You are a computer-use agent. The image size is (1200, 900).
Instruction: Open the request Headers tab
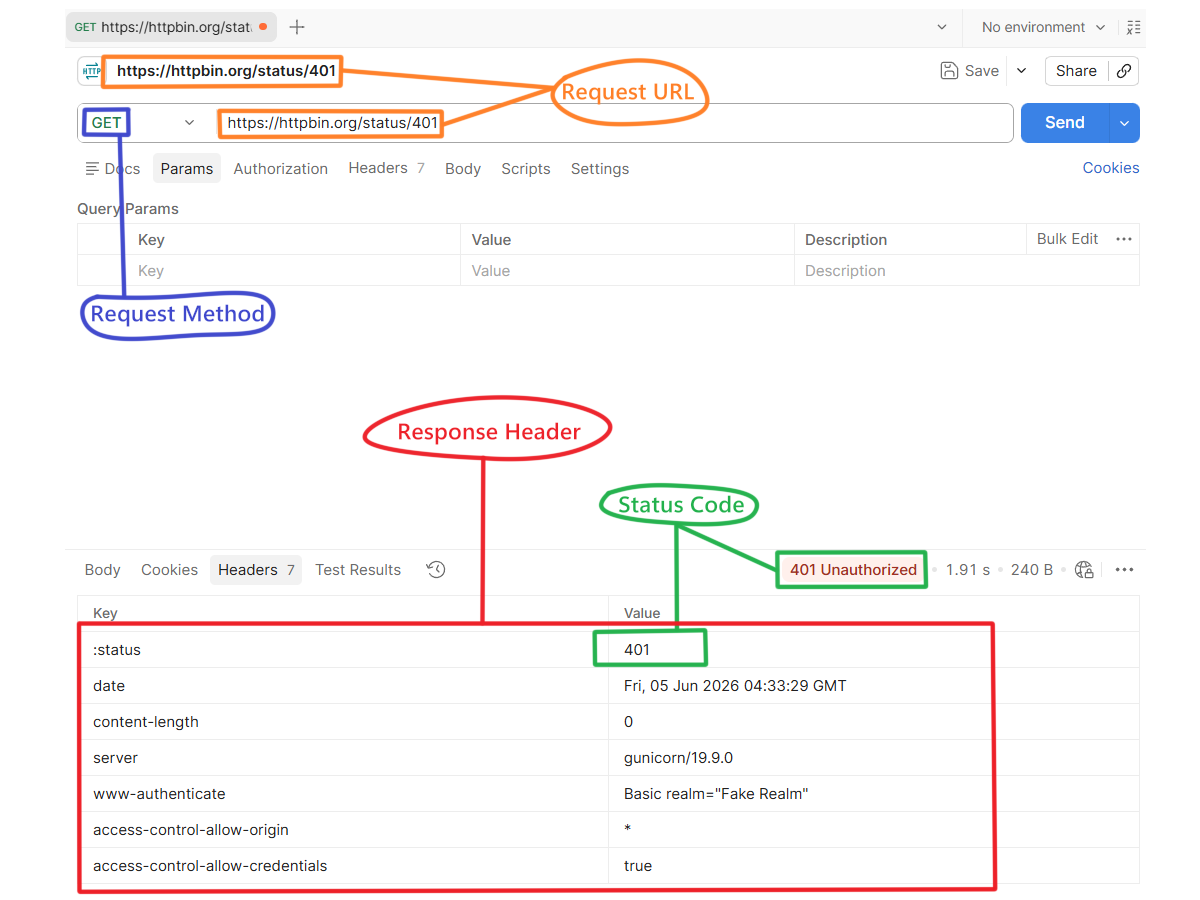coord(386,168)
